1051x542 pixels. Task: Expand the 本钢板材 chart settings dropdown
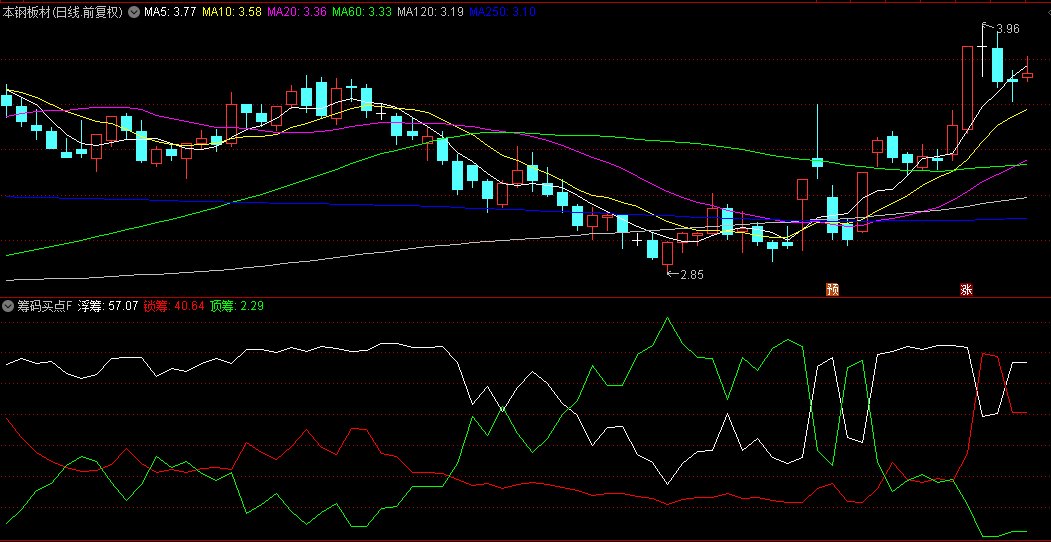point(134,11)
